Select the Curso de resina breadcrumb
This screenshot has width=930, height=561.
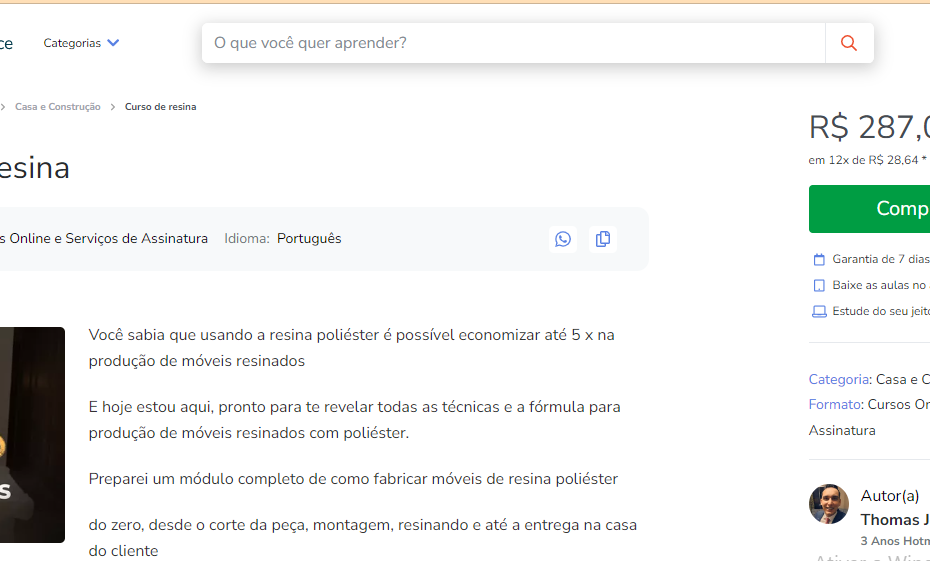pyautogui.click(x=160, y=107)
